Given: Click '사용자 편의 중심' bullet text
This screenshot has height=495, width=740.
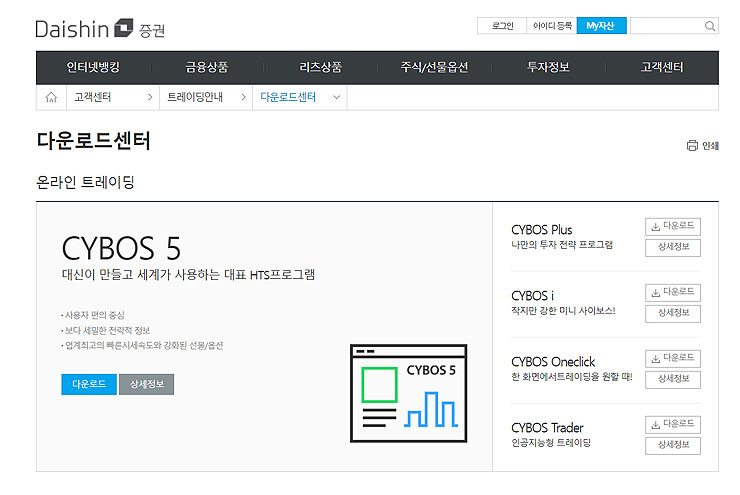Looking at the screenshot, I should click(93, 315).
